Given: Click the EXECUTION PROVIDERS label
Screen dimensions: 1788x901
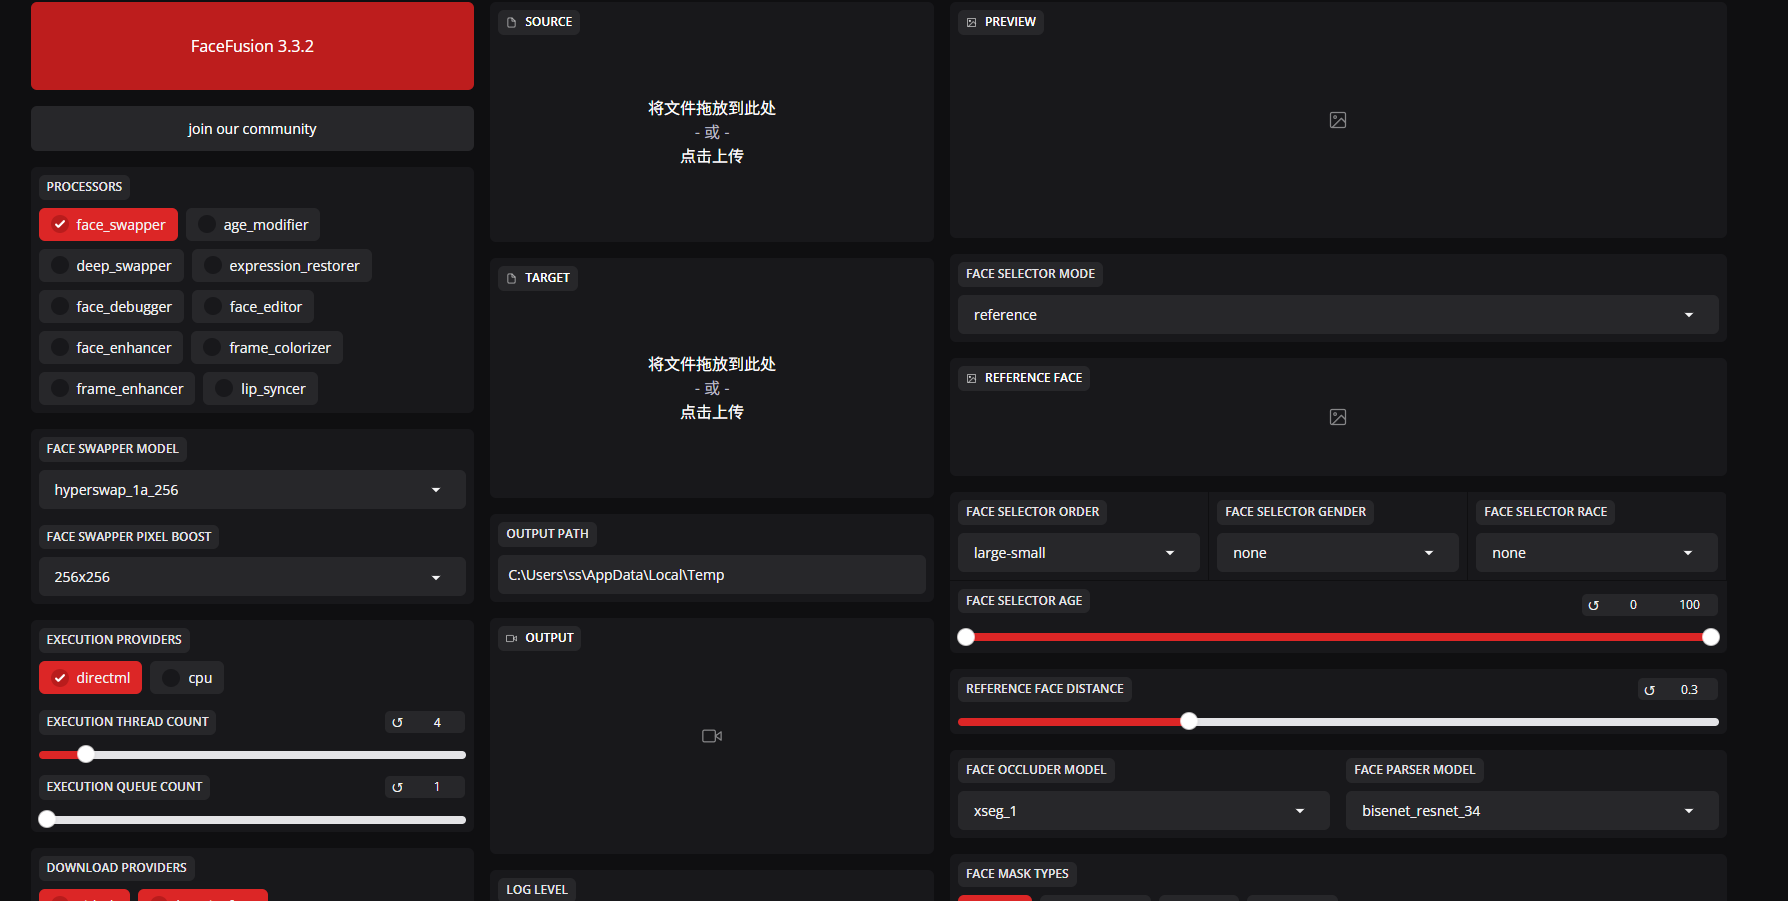Looking at the screenshot, I should [x=114, y=640].
